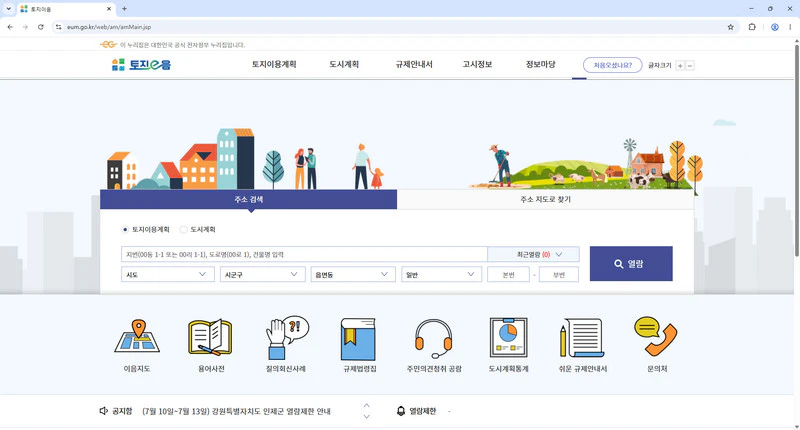Click the 토지e음 site logo
Viewport: 800px width, 430px height.
point(141,65)
